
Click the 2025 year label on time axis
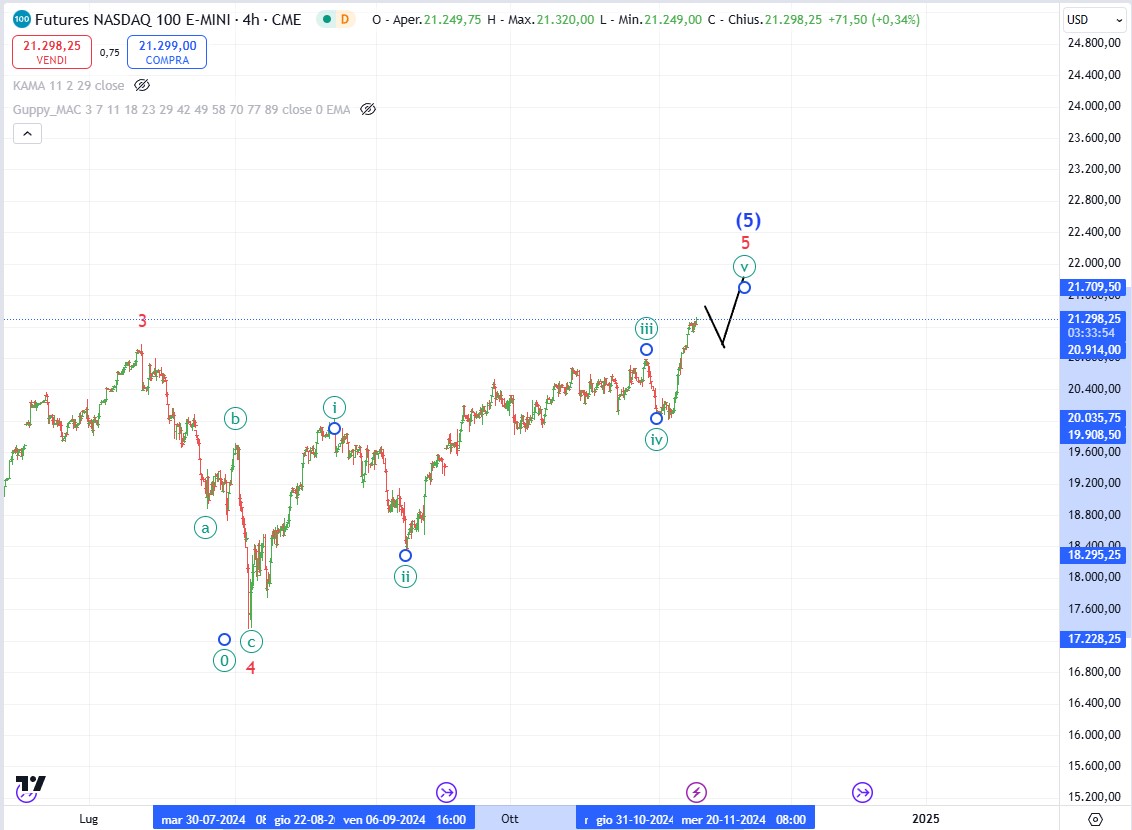tap(926, 818)
